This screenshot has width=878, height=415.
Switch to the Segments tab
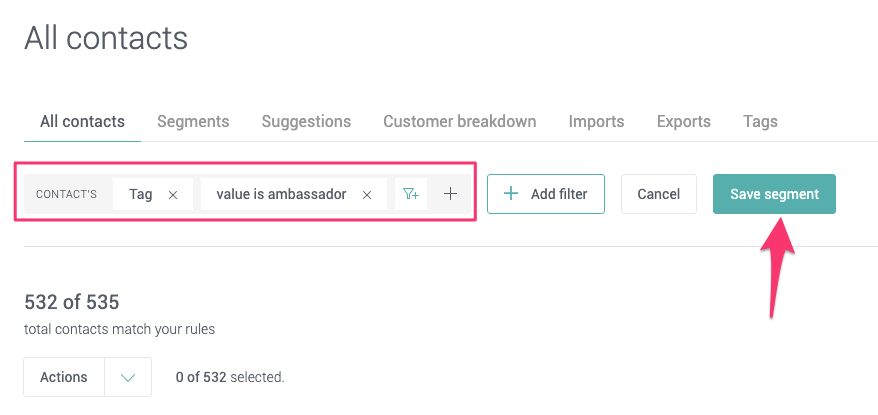pos(193,121)
